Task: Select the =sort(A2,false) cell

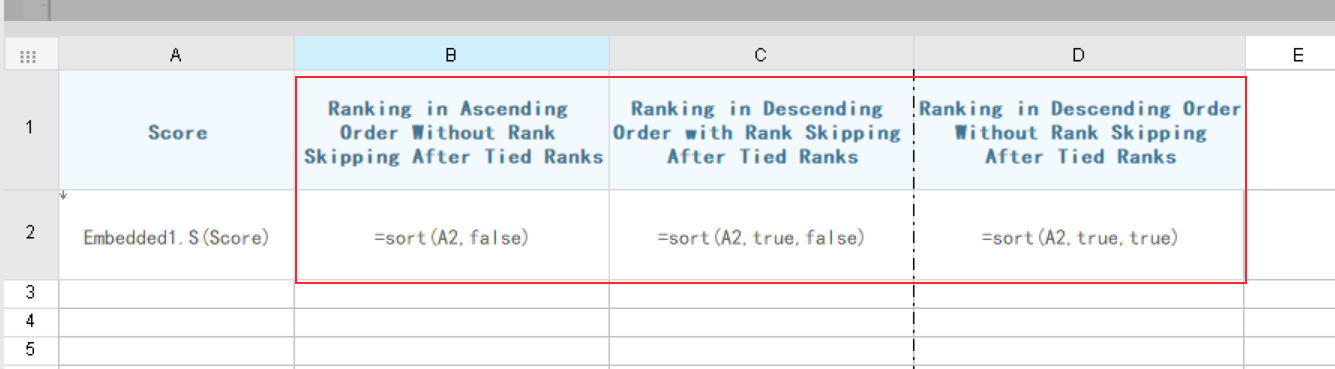Action: click(x=452, y=235)
